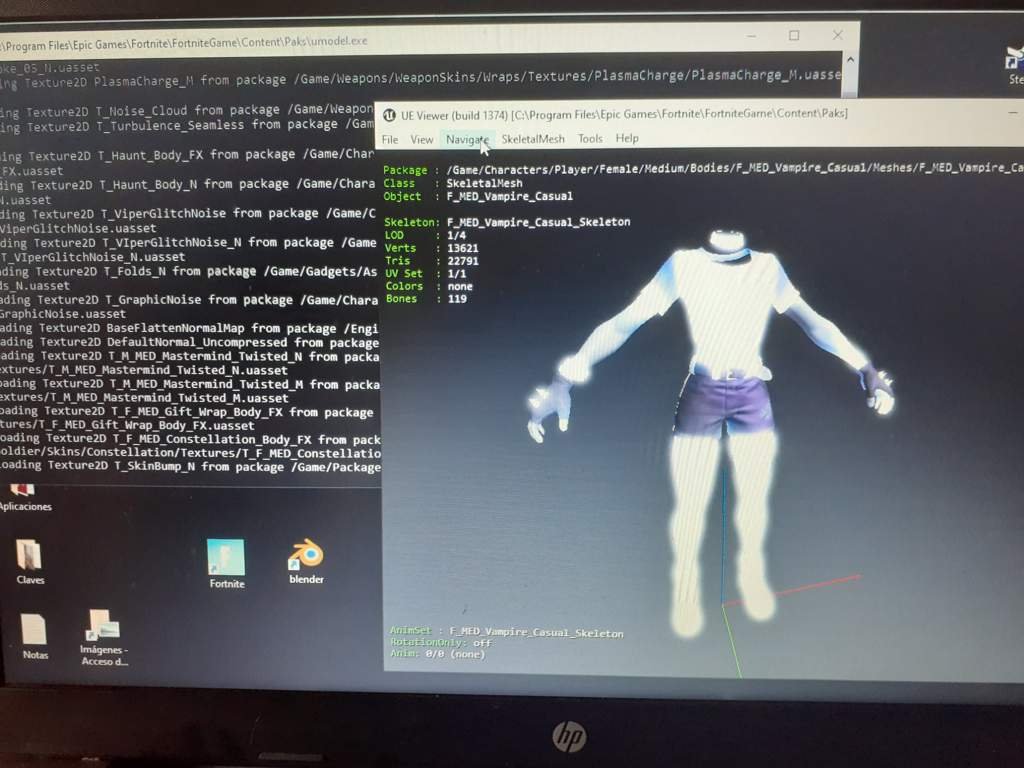Click the "RotationOnly: off" status text
The image size is (1024, 768).
(x=440, y=643)
